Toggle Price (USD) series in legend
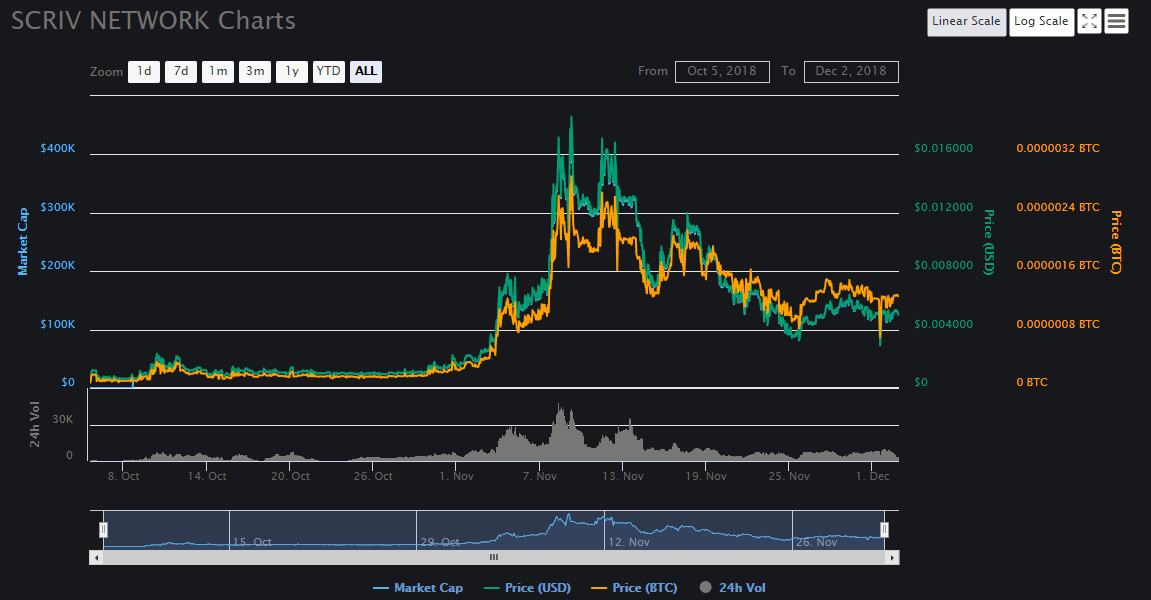This screenshot has width=1151, height=600. coord(528,588)
